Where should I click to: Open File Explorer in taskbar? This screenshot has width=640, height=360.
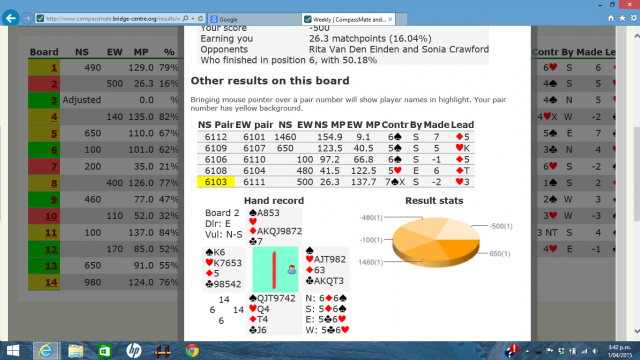point(76,351)
